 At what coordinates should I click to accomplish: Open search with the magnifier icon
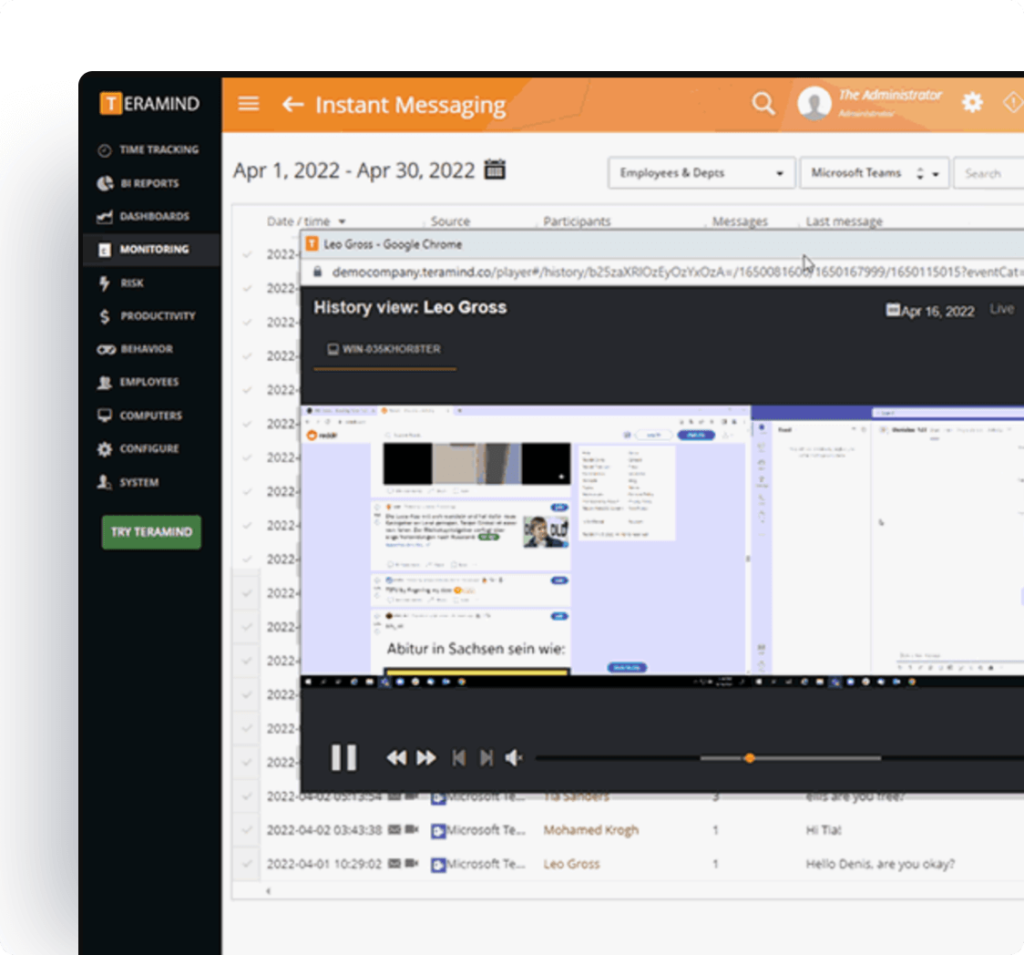pos(763,103)
